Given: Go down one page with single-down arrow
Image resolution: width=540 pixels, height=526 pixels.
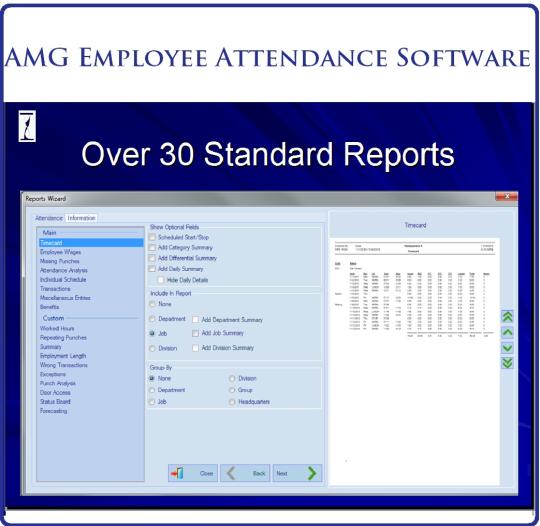Looking at the screenshot, I should click(507, 348).
